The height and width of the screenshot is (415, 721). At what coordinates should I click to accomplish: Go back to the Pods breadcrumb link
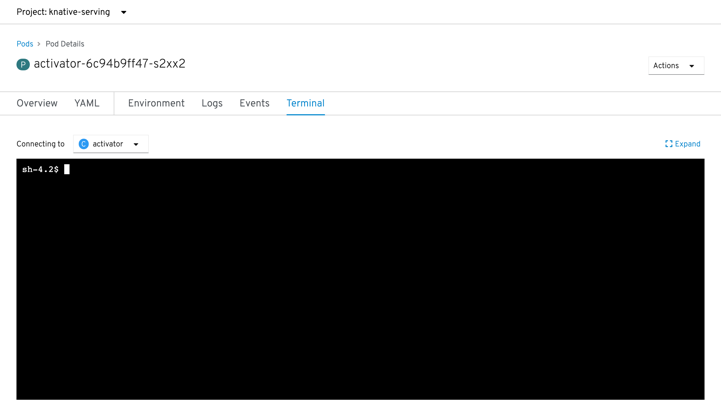25,44
